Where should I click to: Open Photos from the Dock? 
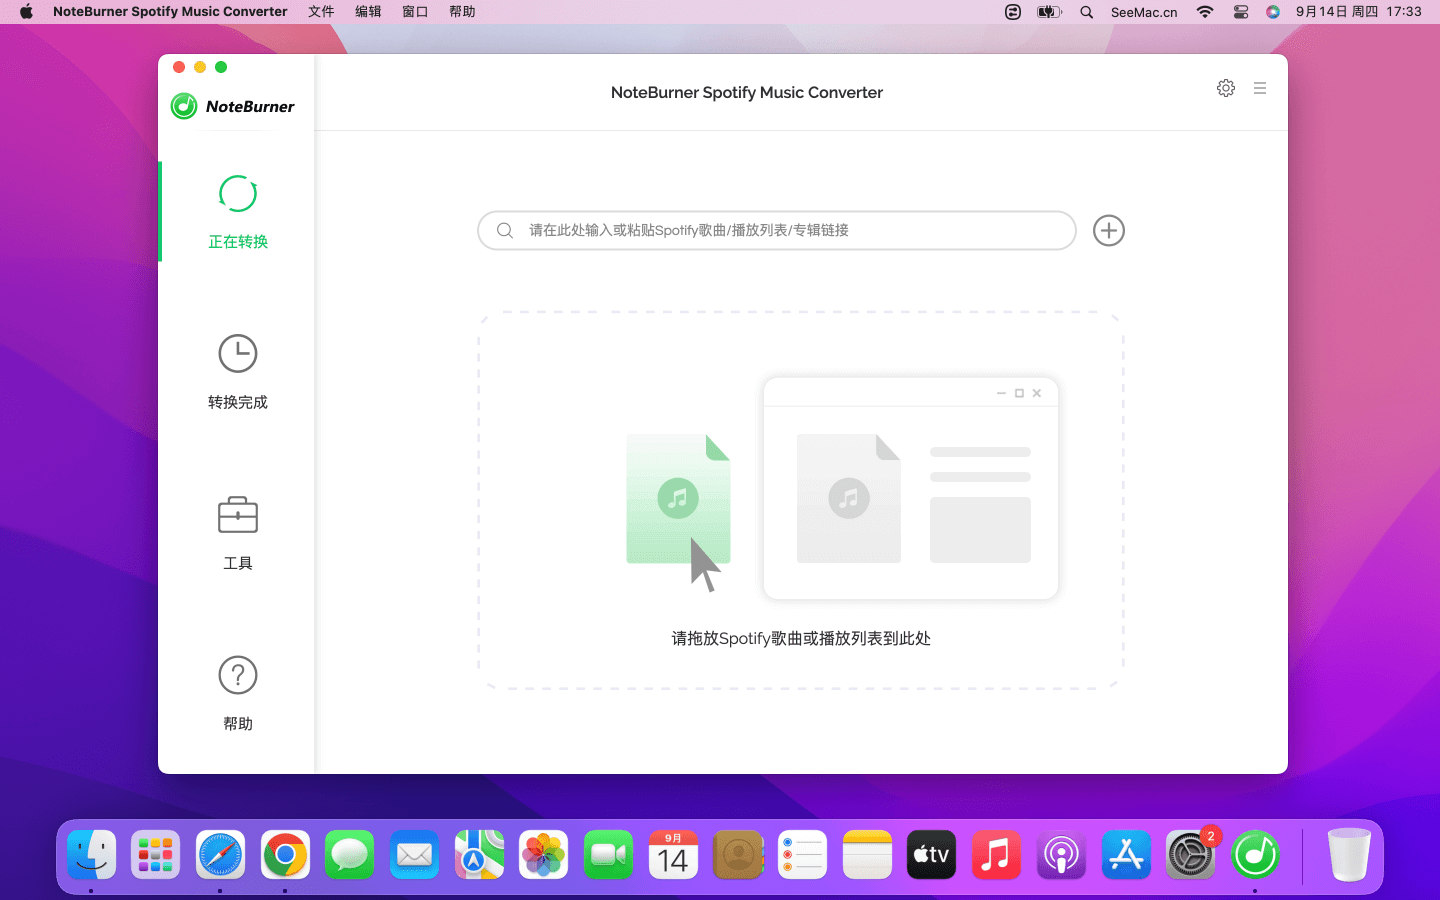543,855
